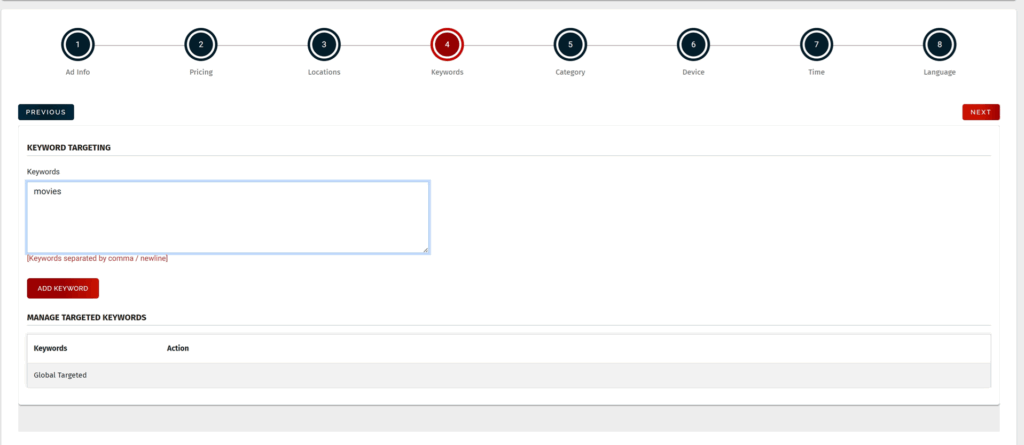This screenshot has width=1024, height=445.
Task: Switch to the Pricing step label
Action: (x=200, y=73)
